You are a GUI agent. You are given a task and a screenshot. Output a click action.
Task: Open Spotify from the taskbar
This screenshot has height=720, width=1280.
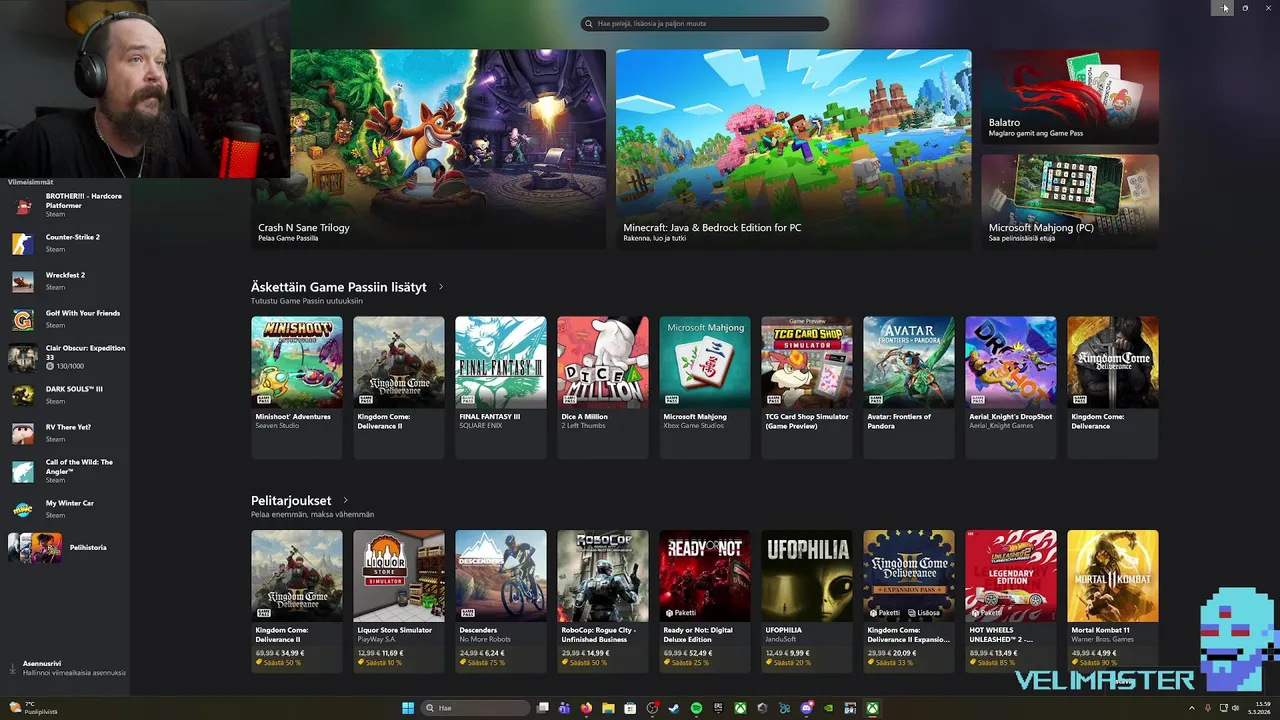click(696, 708)
